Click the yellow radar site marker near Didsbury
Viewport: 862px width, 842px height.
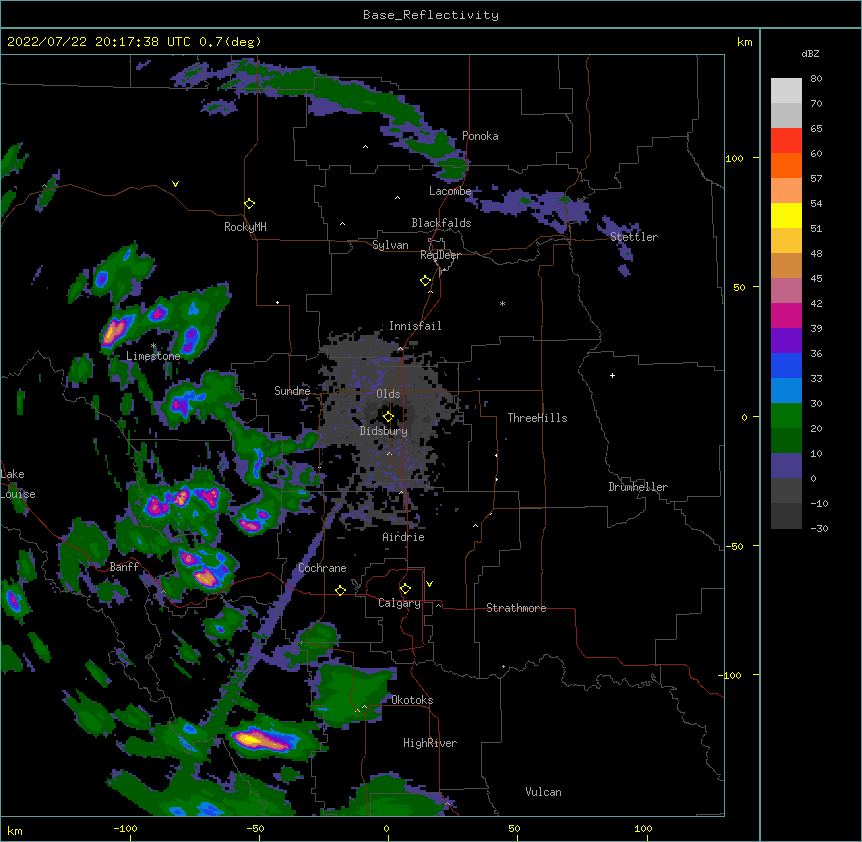click(x=388, y=416)
